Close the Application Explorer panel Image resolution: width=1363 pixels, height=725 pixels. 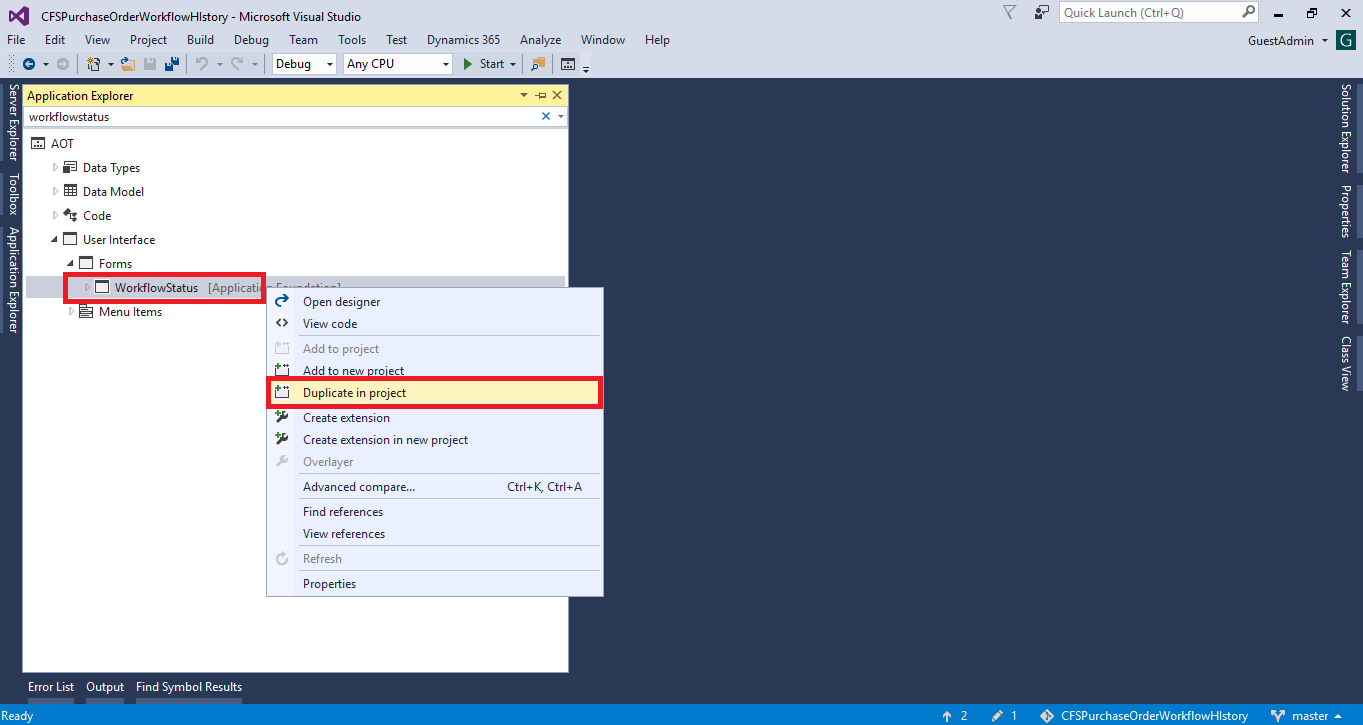click(557, 95)
